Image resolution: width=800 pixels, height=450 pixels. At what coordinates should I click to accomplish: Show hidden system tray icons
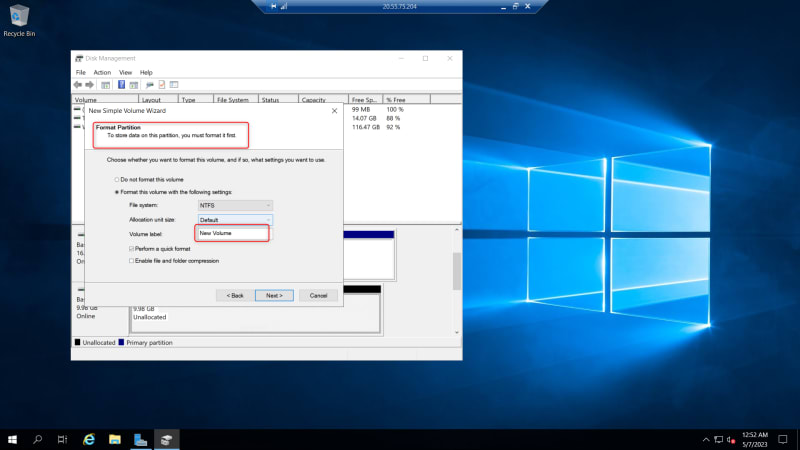coord(706,439)
